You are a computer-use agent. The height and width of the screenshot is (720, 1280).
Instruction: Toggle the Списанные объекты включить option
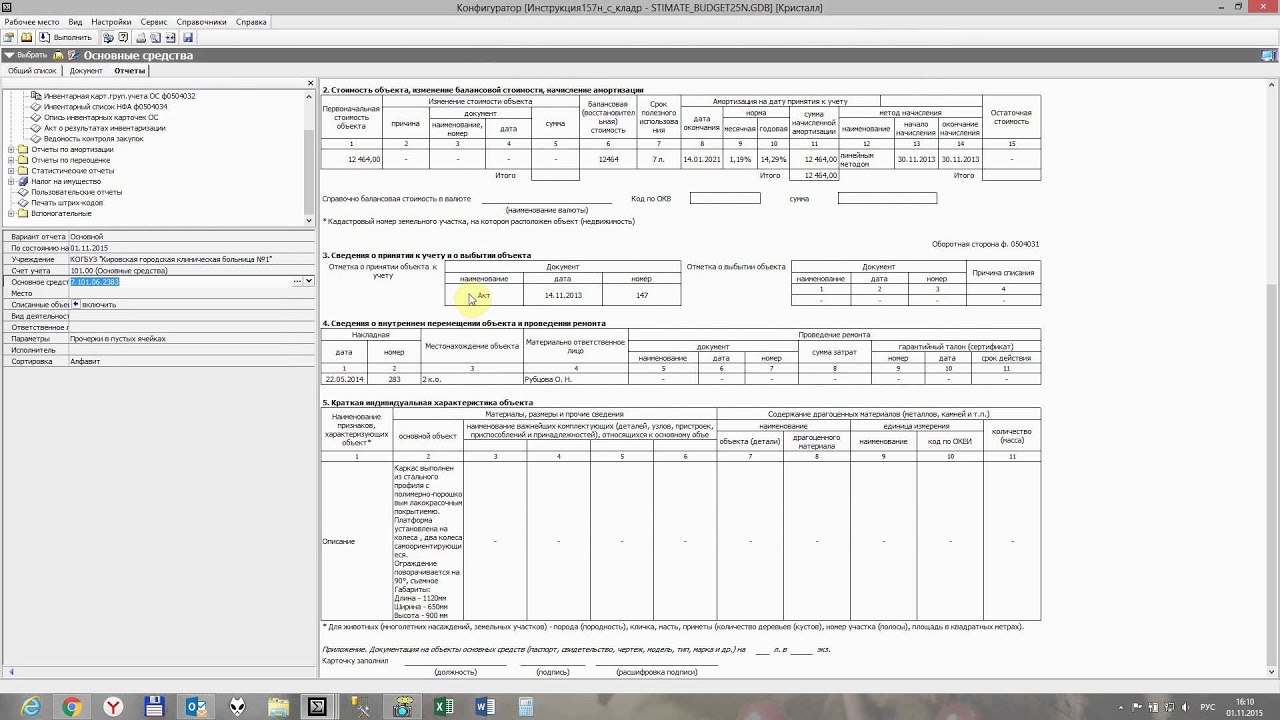point(76,304)
